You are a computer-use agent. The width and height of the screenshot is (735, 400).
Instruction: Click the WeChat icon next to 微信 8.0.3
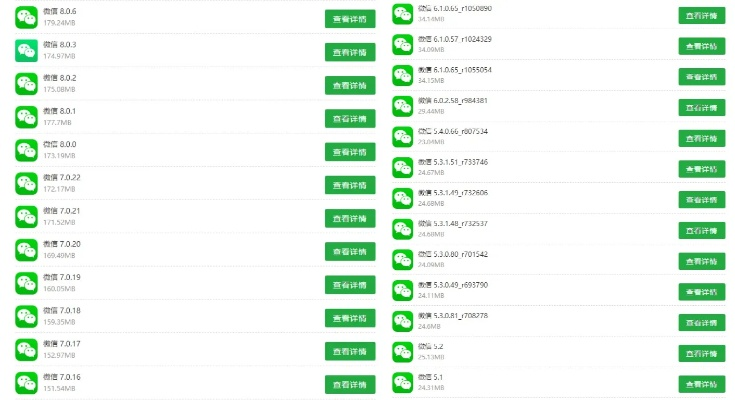[26, 51]
